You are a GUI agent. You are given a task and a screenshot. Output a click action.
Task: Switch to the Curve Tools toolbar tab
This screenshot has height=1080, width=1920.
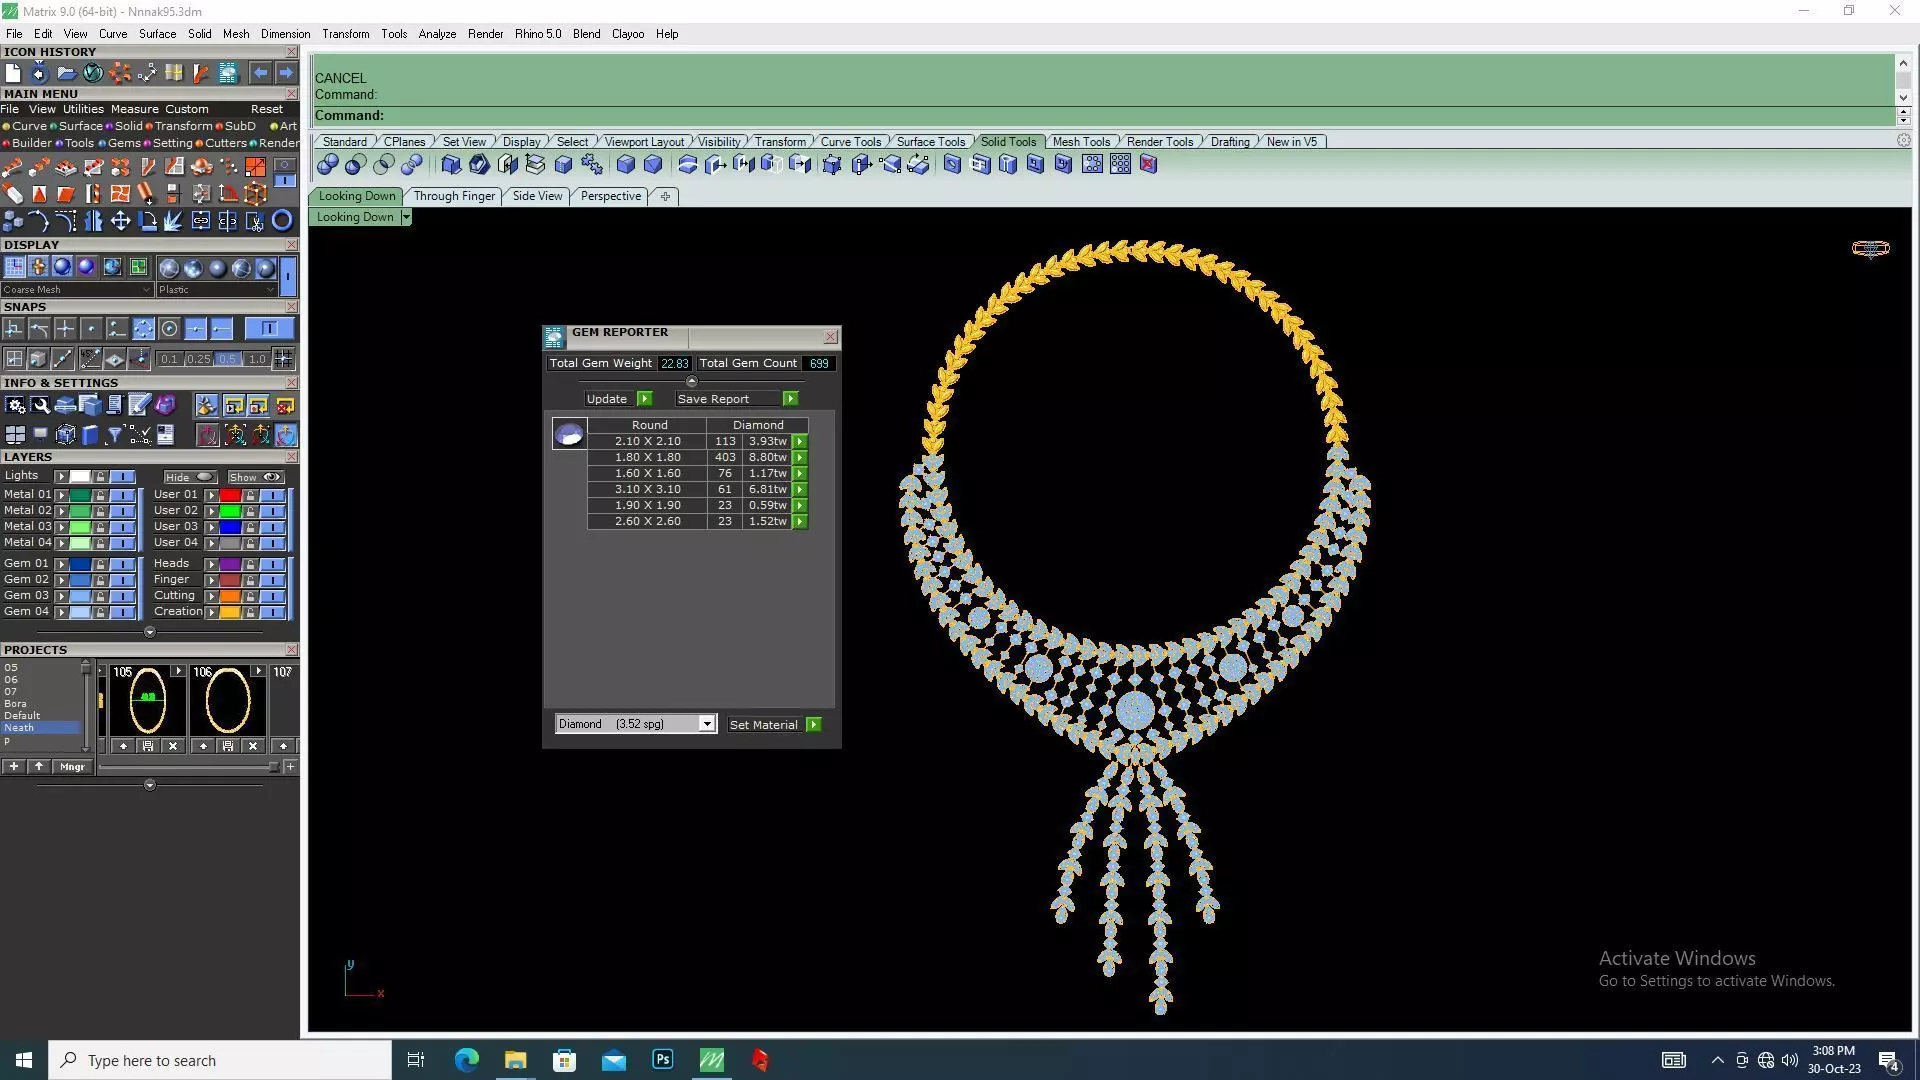[x=851, y=142]
